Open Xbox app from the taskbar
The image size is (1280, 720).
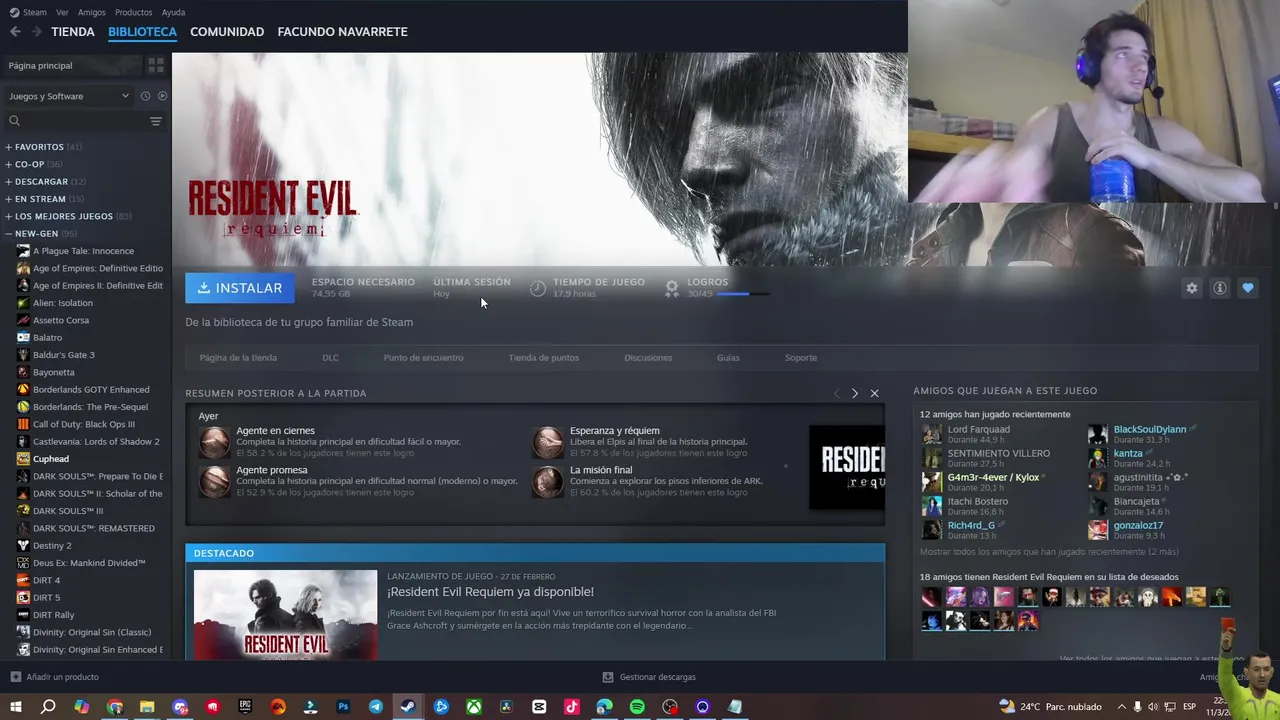coord(474,707)
